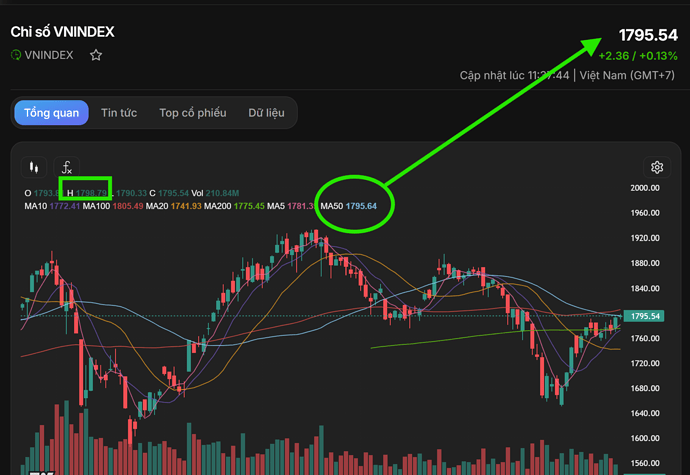Switch to the Tin tức tab
690x475 pixels.
click(119, 113)
